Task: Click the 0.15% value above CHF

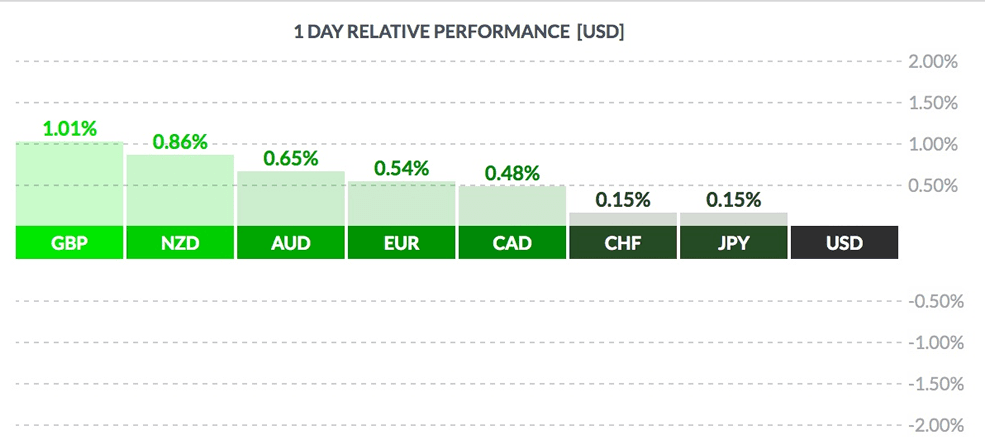Action: point(623,200)
